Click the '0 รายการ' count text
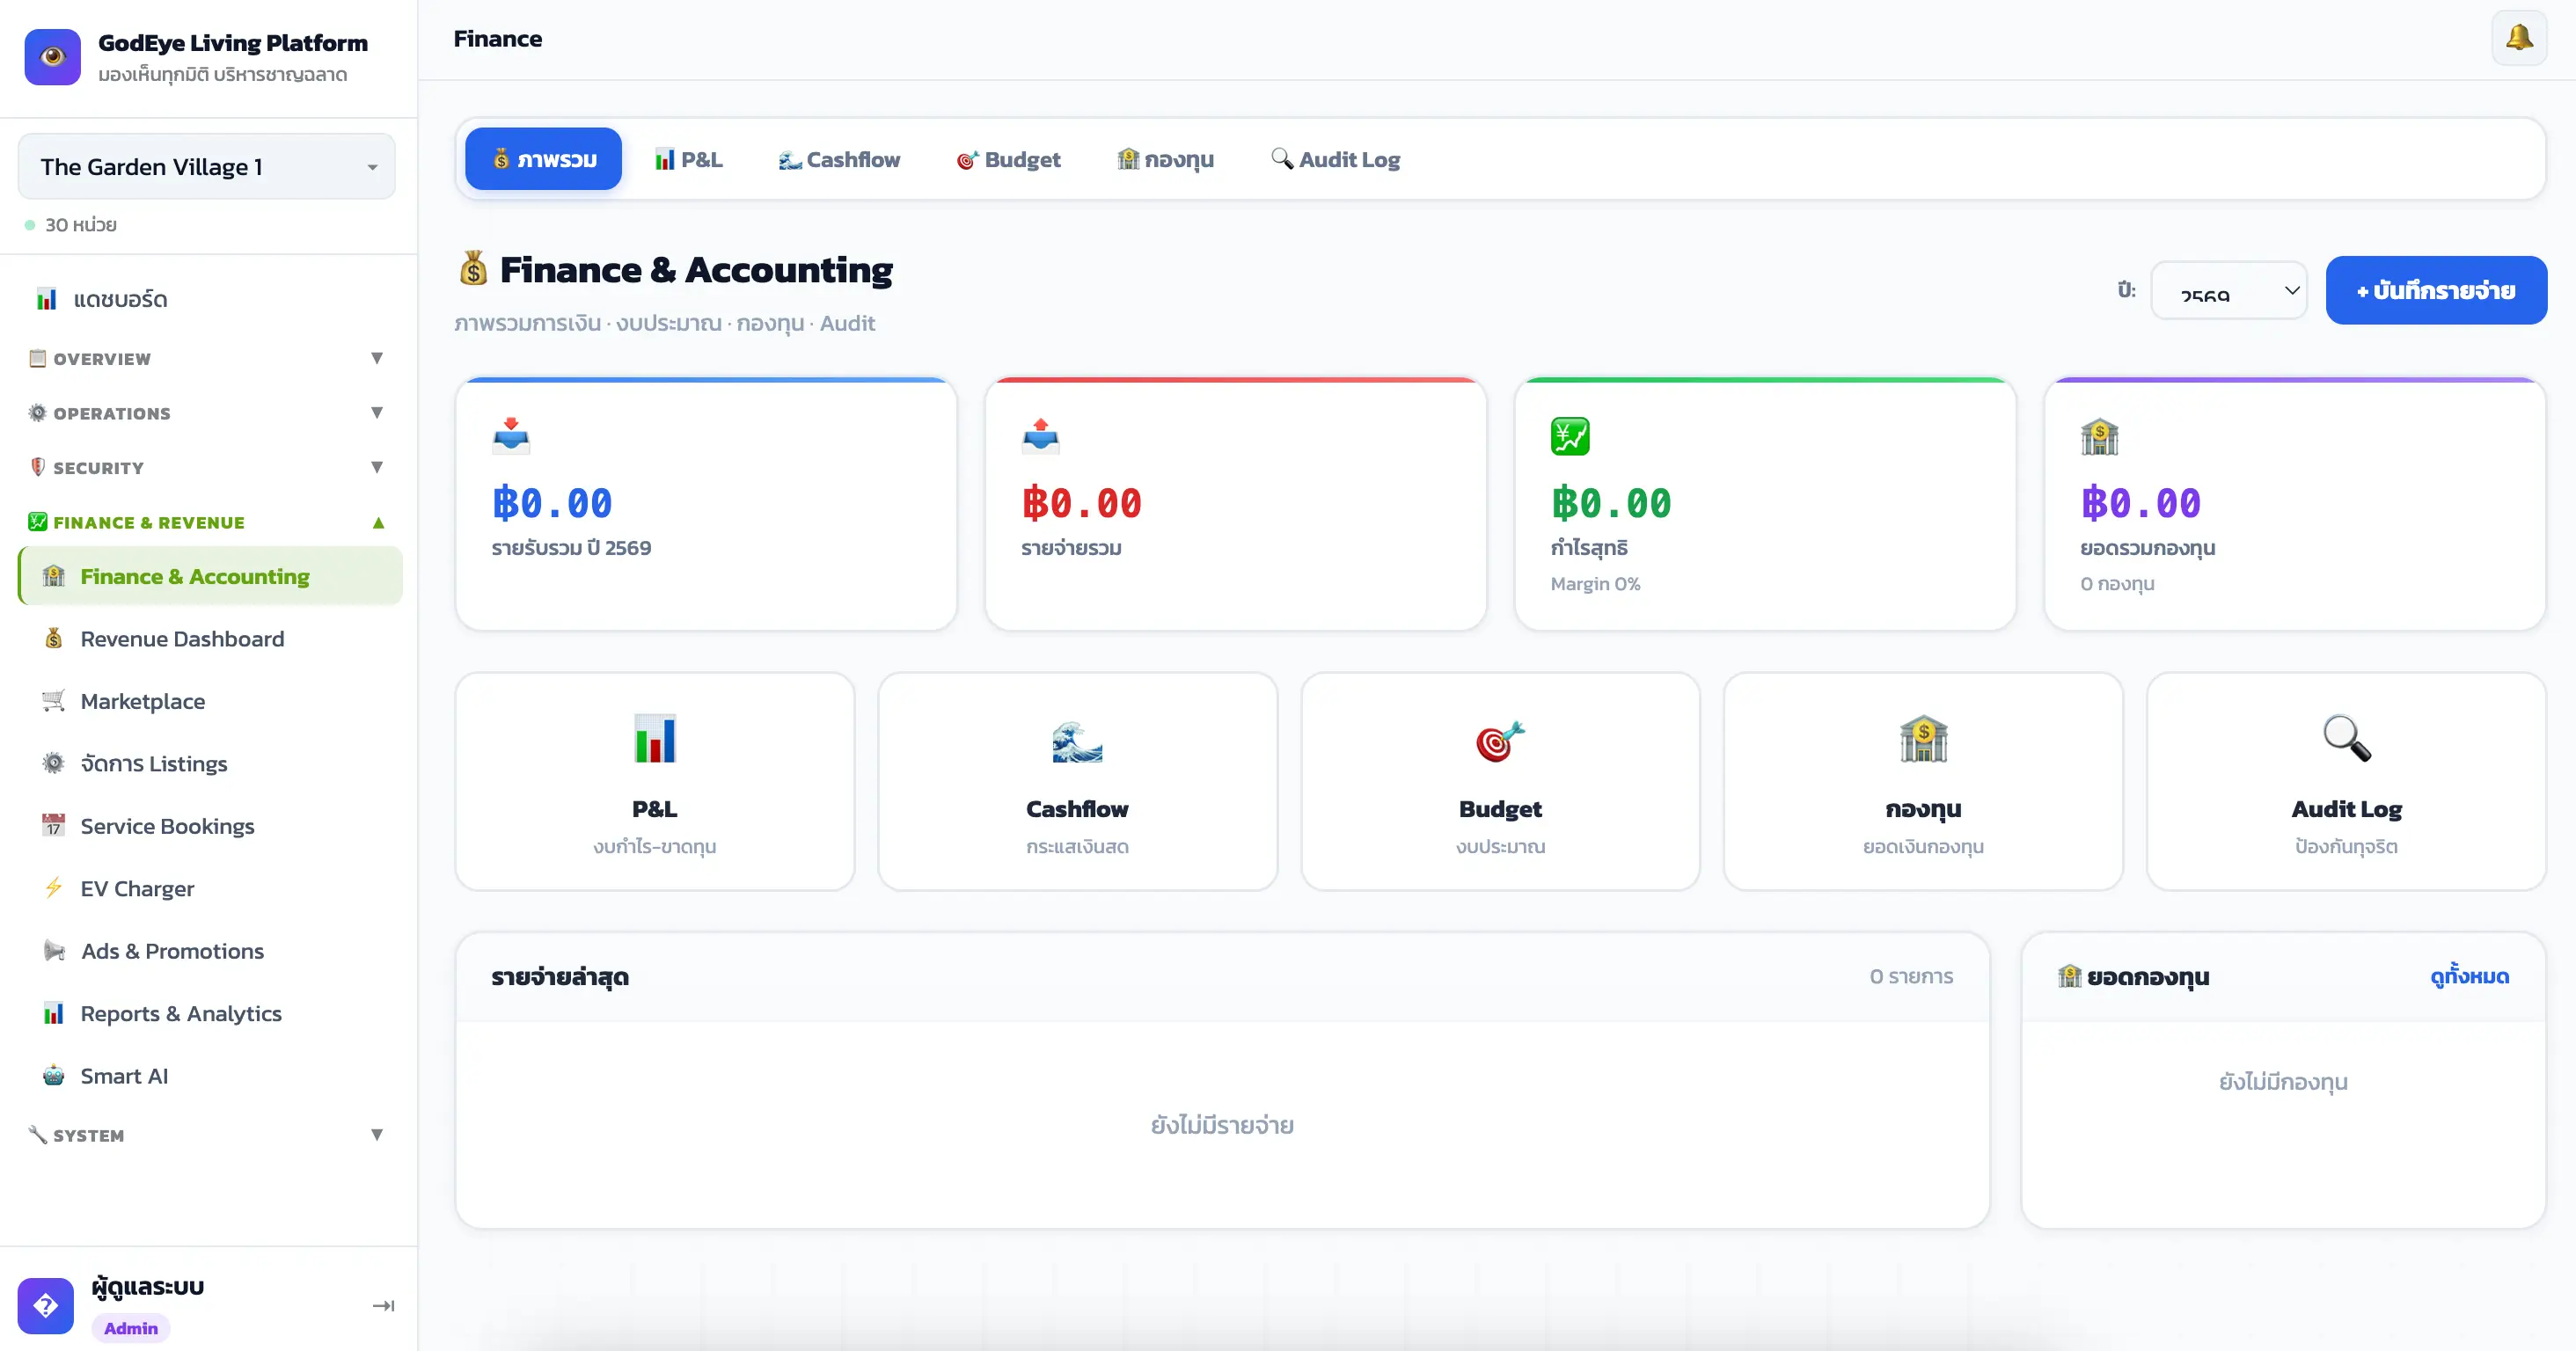 click(1911, 976)
